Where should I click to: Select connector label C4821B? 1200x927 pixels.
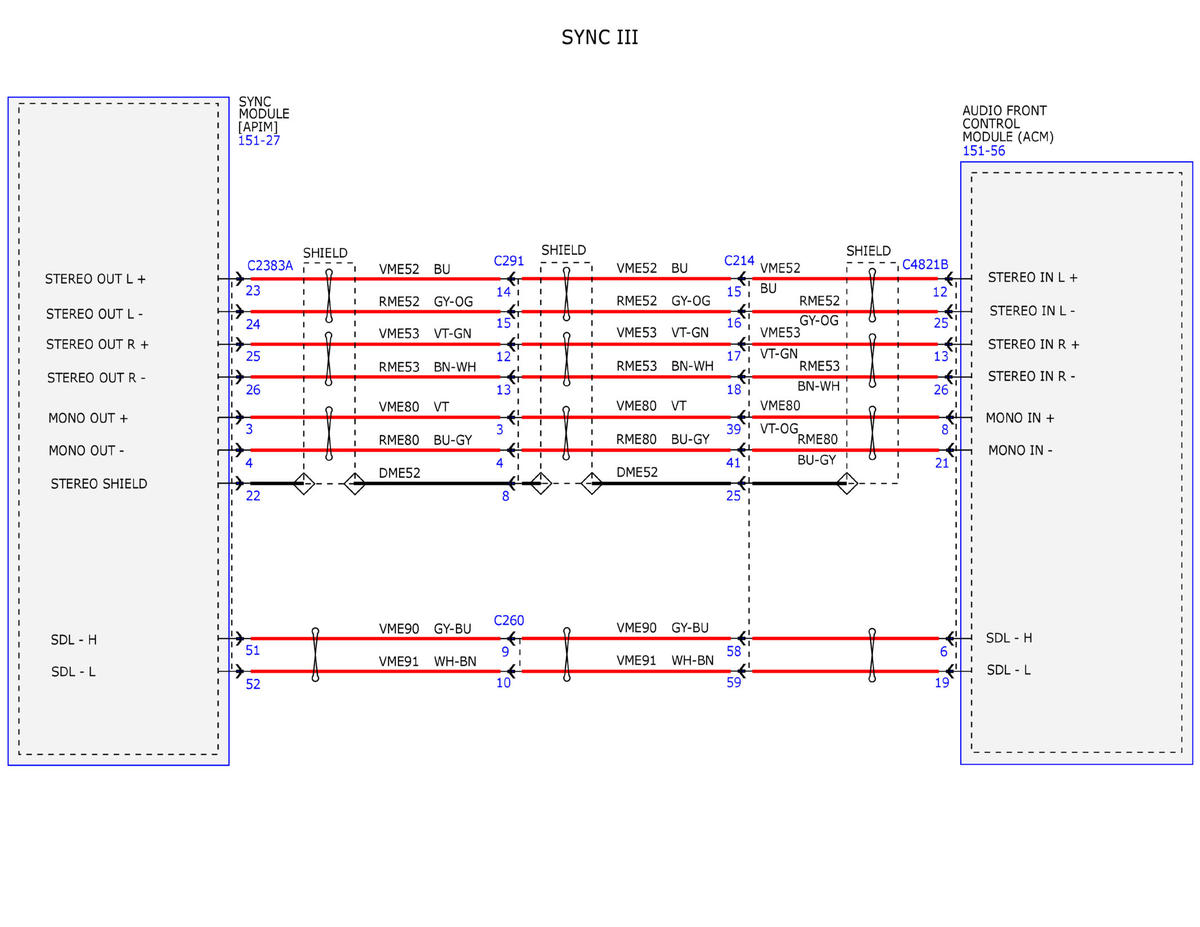click(925, 265)
